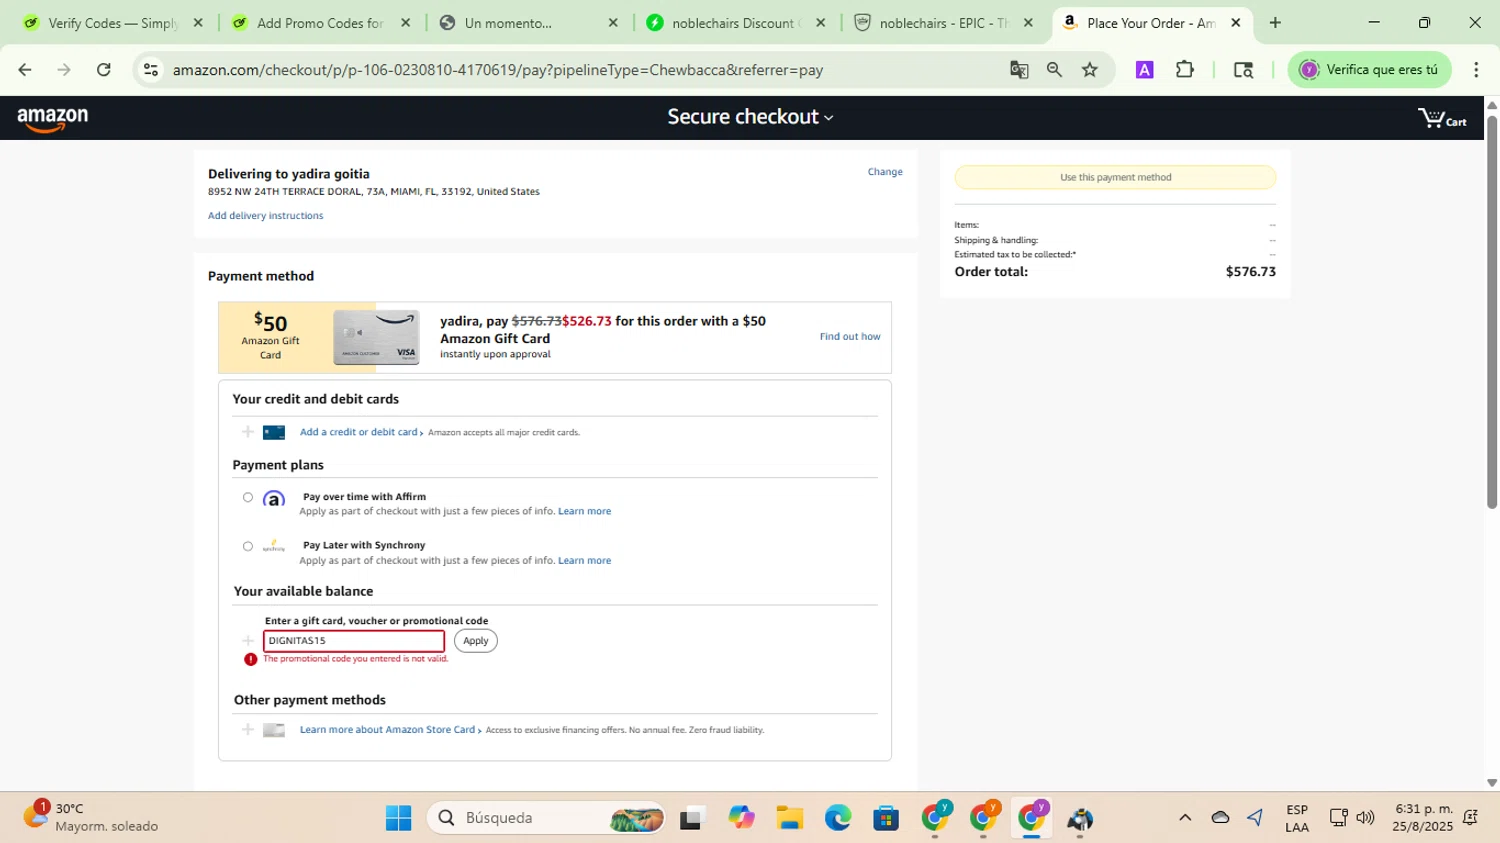Open Copilot from taskbar
This screenshot has width=1500, height=843.
(x=741, y=818)
